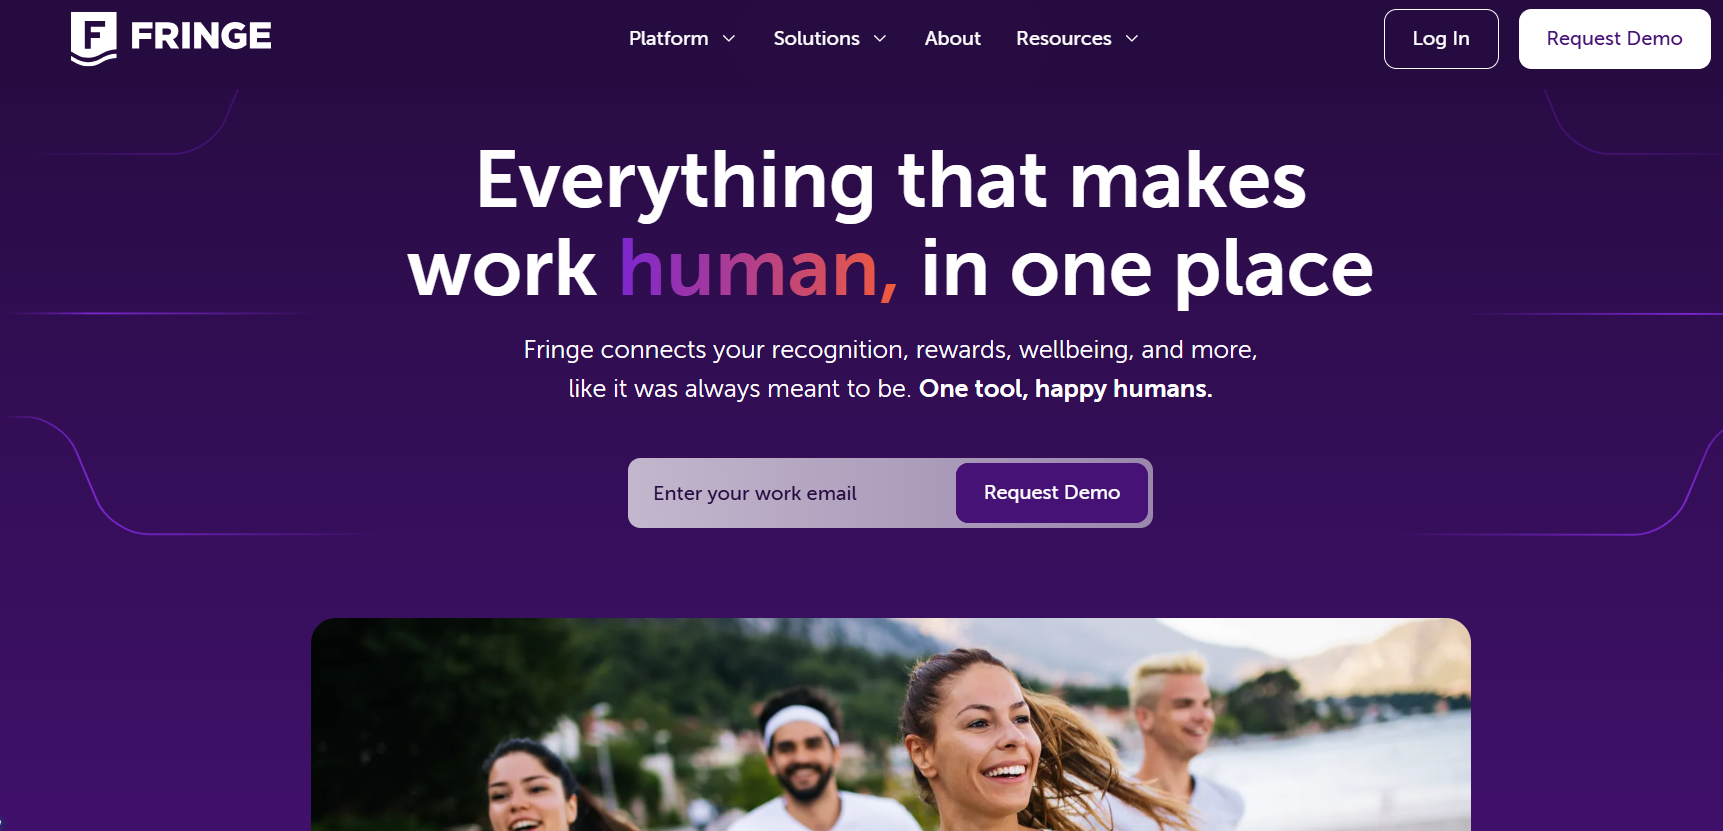Expand the Platform chevron arrow
Image resolution: width=1723 pixels, height=831 pixels.
[x=729, y=38]
